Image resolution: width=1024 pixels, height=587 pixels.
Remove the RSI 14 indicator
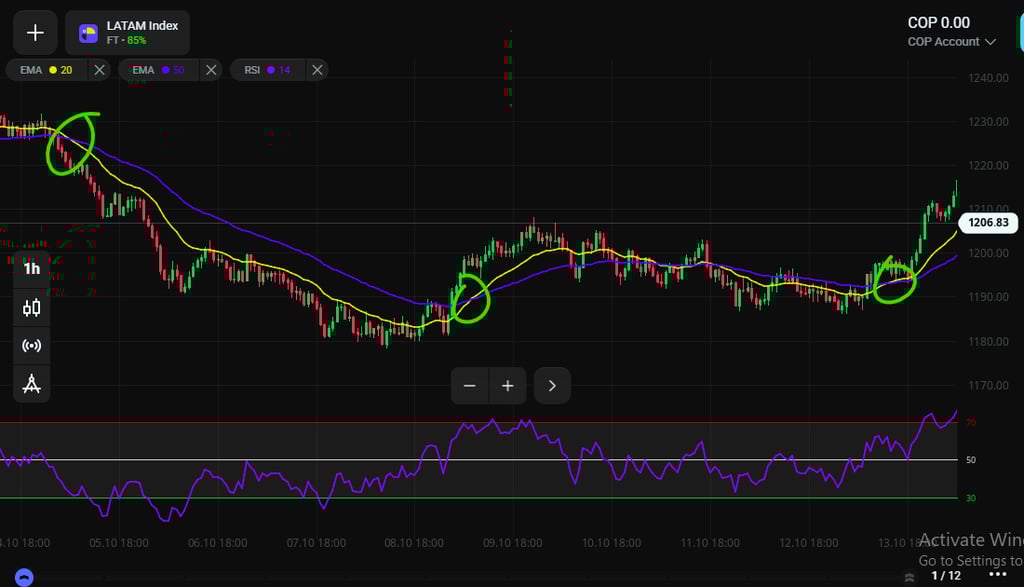point(317,70)
